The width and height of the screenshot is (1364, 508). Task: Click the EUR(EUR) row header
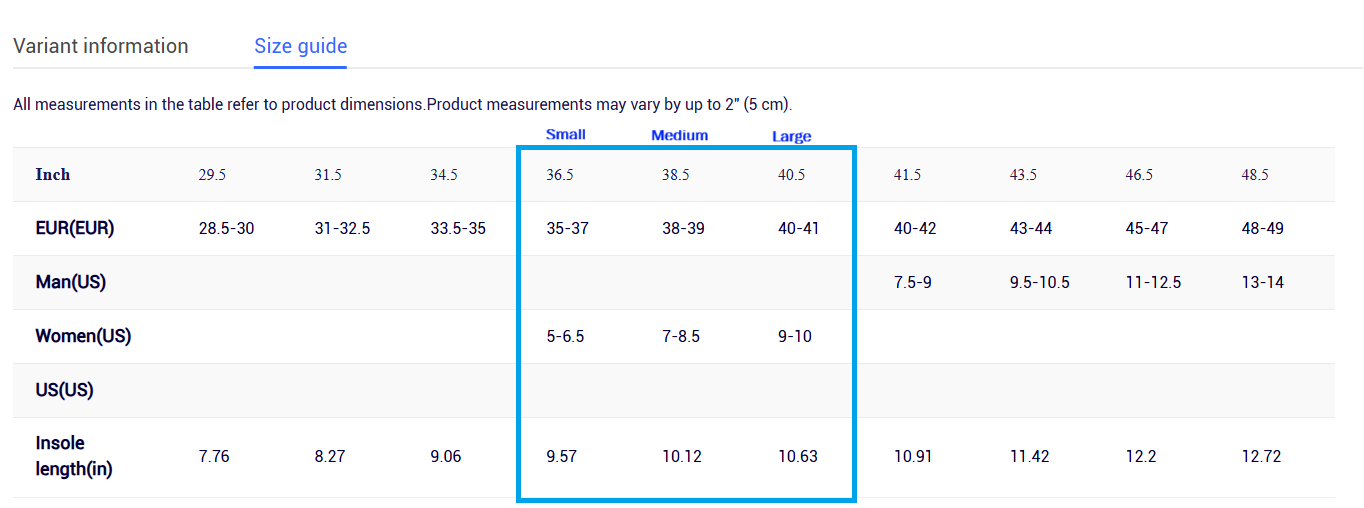75,228
